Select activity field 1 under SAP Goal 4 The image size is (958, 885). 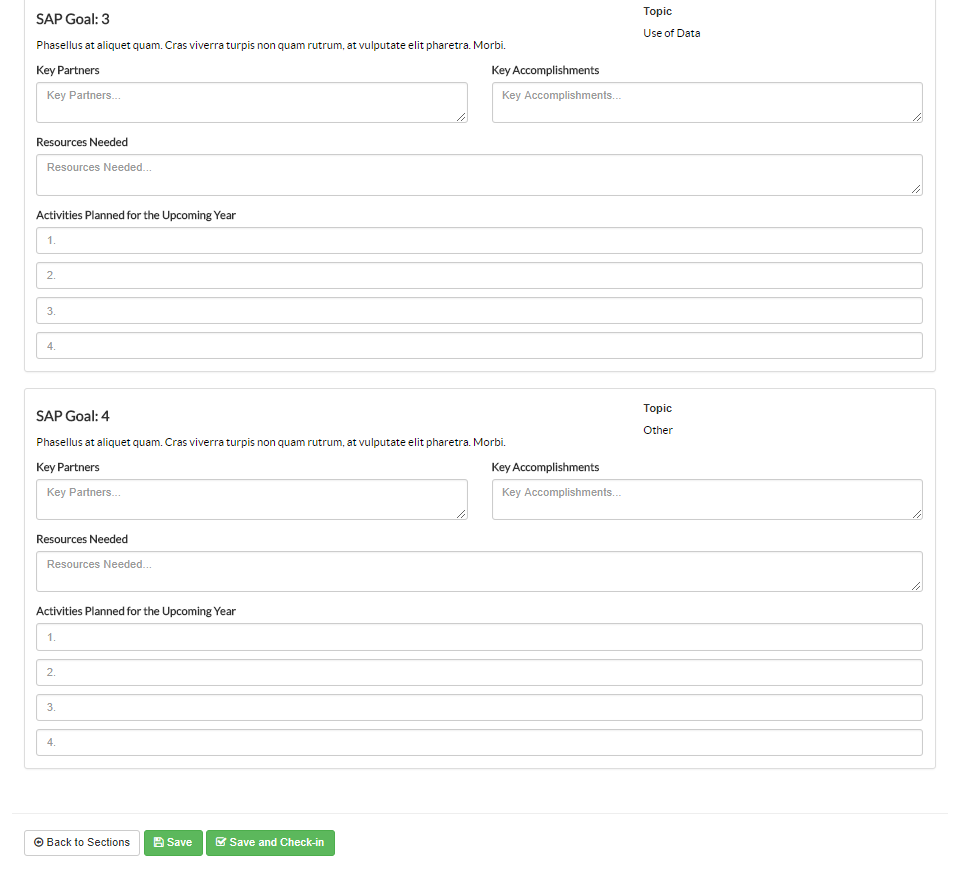[x=479, y=637]
